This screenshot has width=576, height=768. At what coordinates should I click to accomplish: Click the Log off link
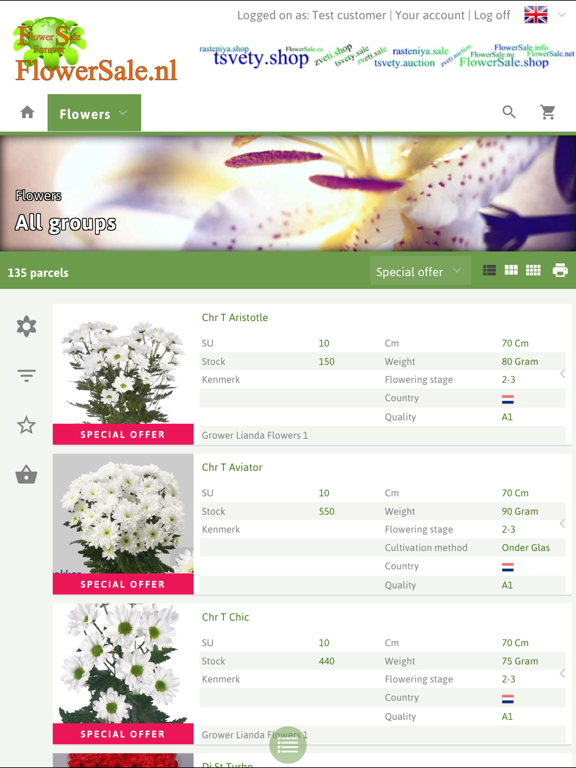click(492, 15)
